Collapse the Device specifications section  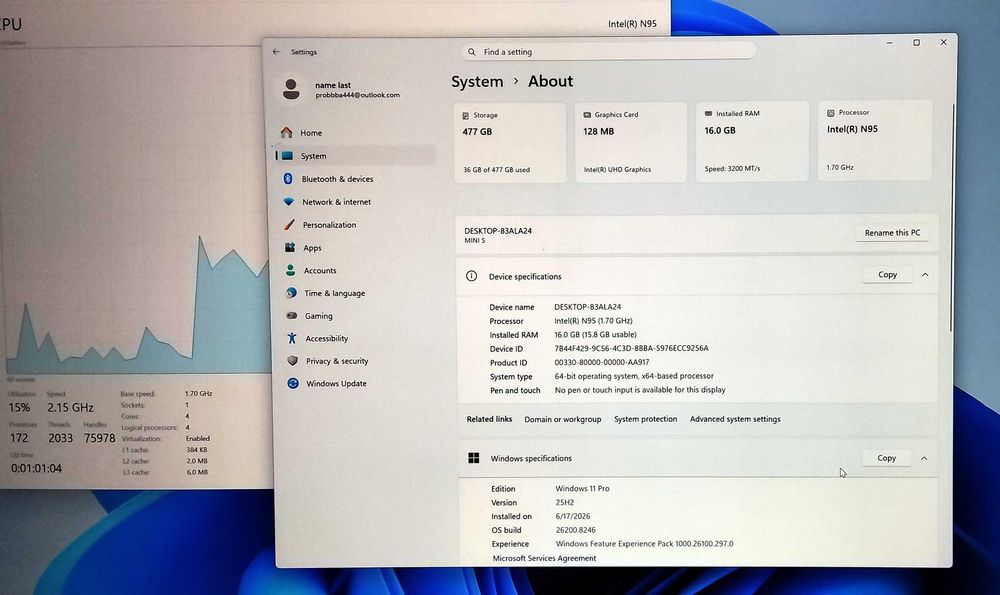(x=925, y=275)
